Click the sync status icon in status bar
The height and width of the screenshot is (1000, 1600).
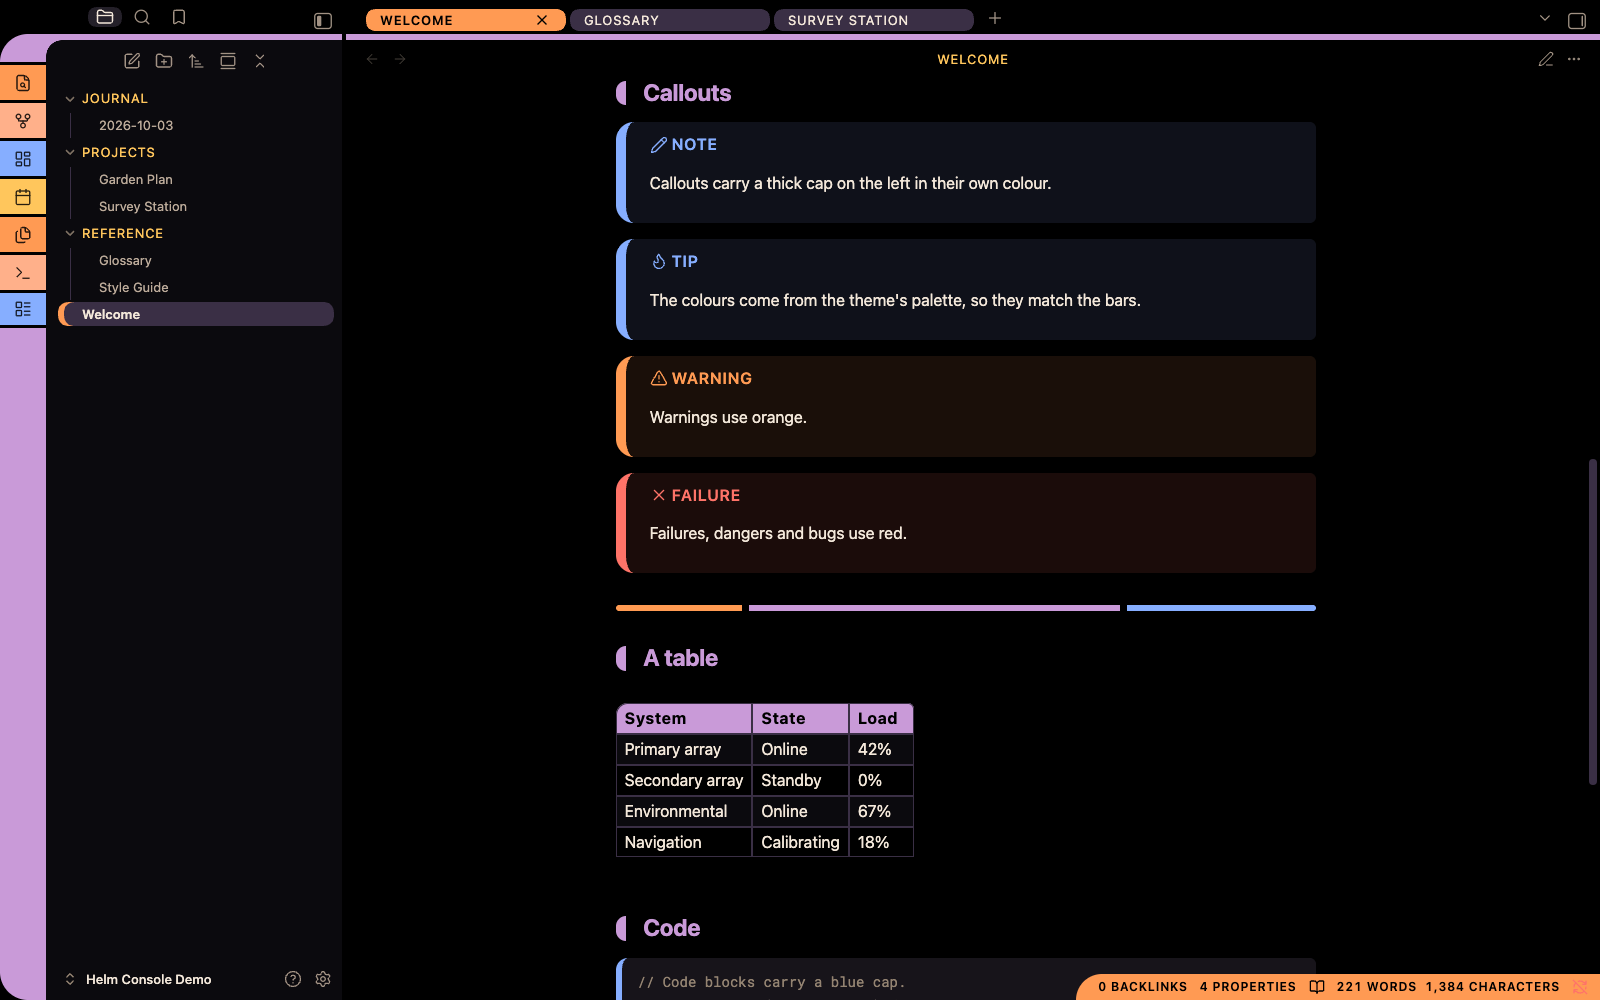coord(1580,987)
